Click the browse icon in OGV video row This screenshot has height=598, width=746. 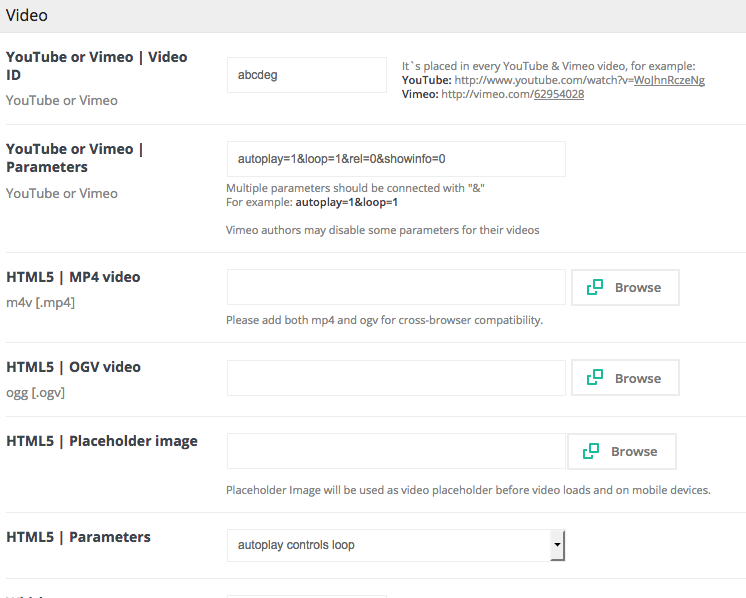click(595, 378)
